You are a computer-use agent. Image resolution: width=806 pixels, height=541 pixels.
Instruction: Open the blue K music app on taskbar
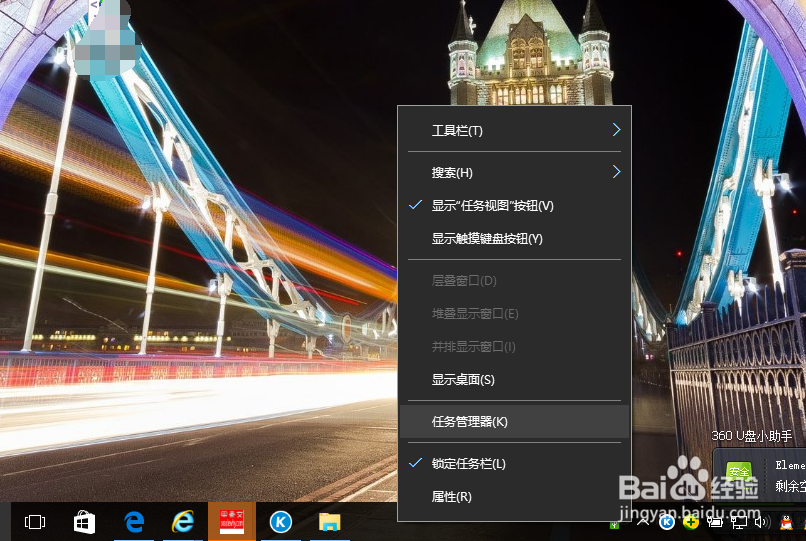281,522
